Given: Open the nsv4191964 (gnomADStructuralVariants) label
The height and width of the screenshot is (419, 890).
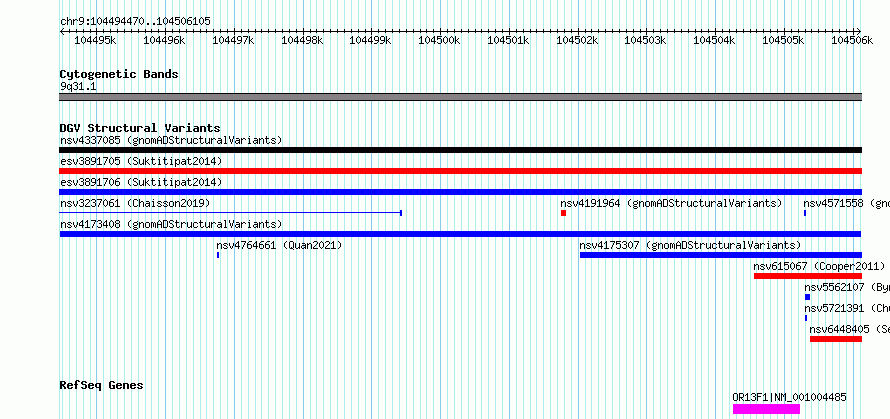Looking at the screenshot, I should point(671,203).
